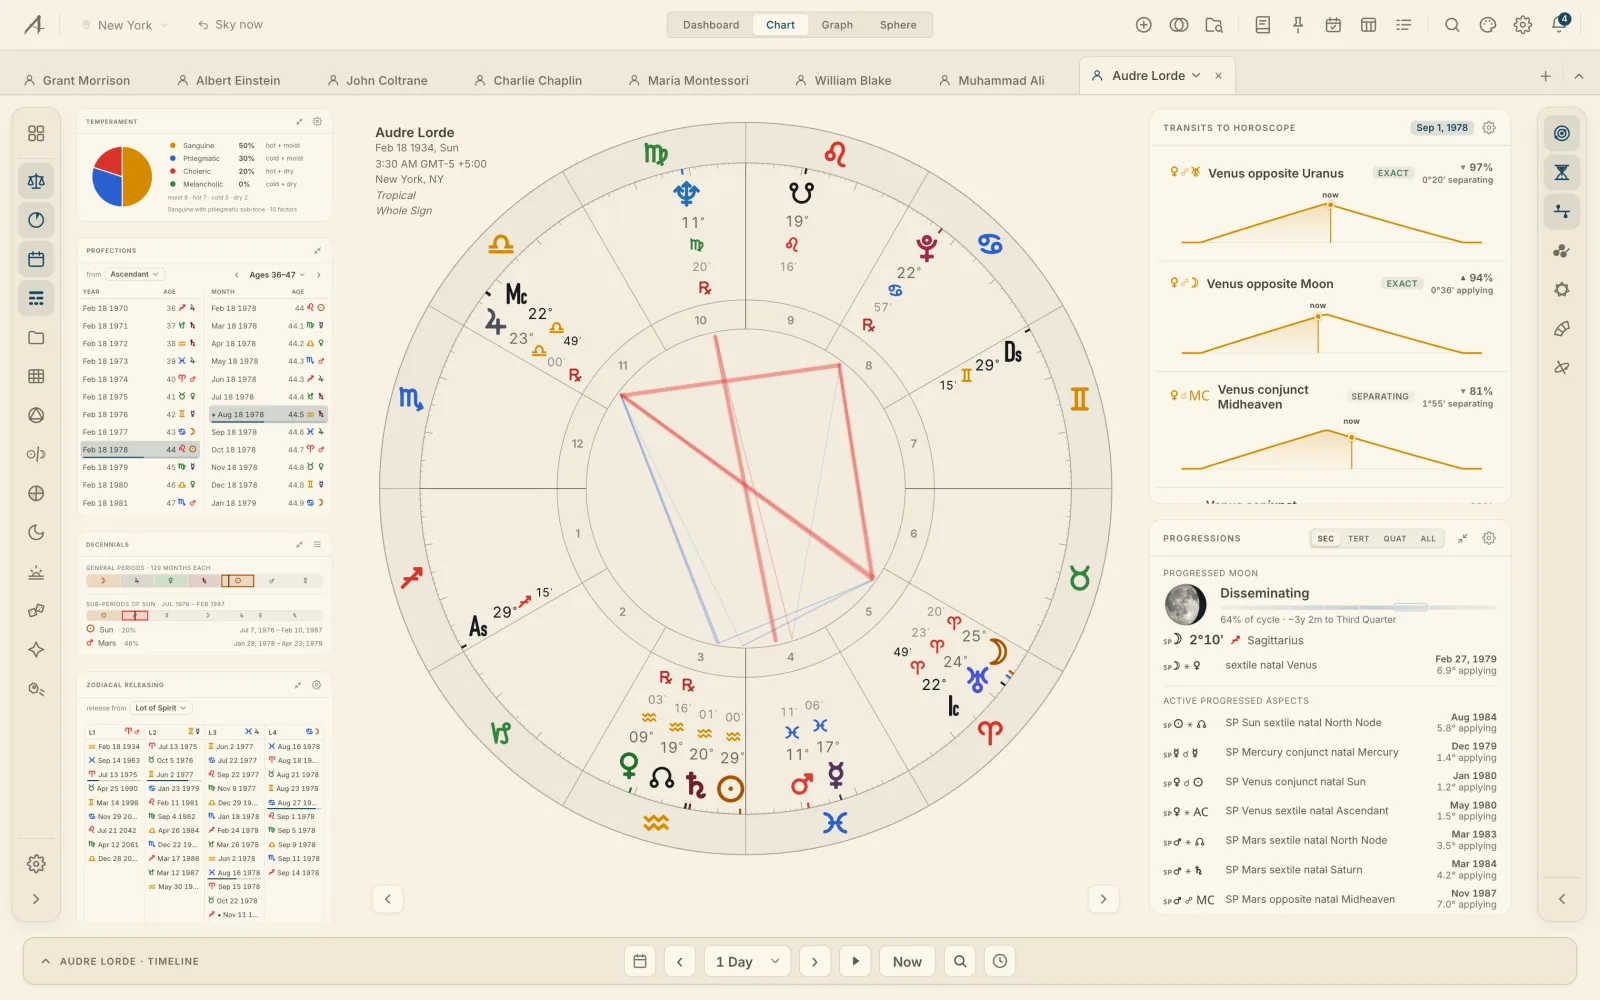Select the target icon in right sidebar
This screenshot has width=1600, height=1000.
(1561, 133)
